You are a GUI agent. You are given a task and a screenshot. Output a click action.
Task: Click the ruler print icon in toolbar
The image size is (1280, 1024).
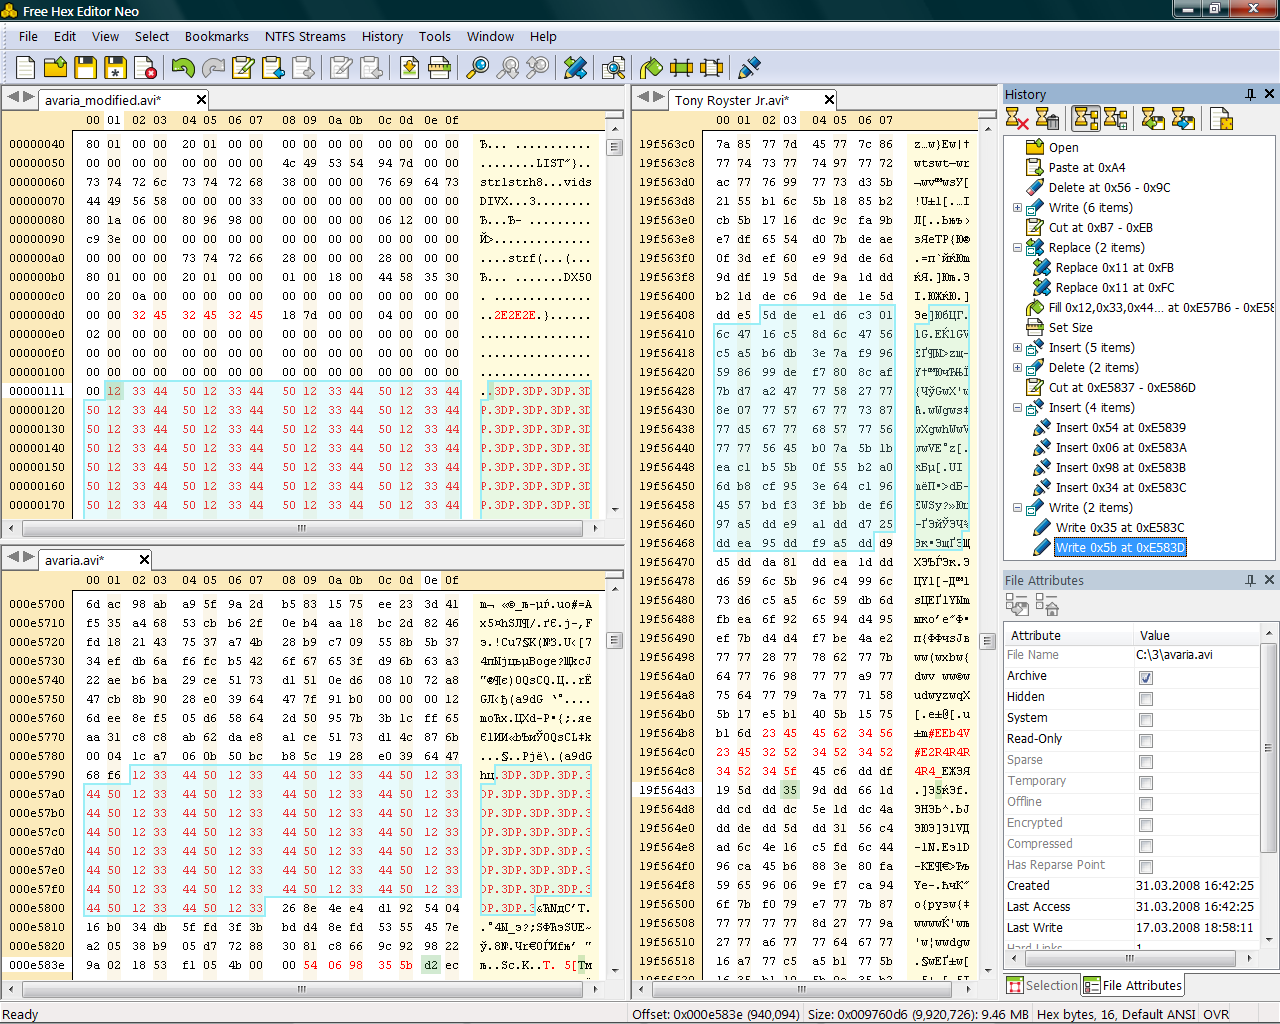coord(439,67)
